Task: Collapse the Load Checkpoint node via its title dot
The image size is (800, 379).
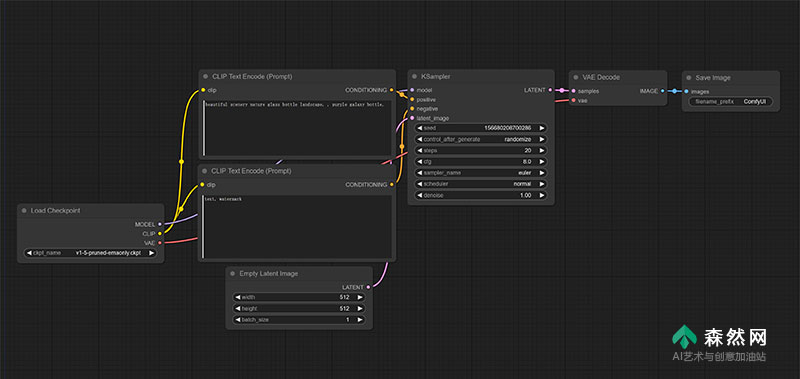Action: [x=23, y=211]
